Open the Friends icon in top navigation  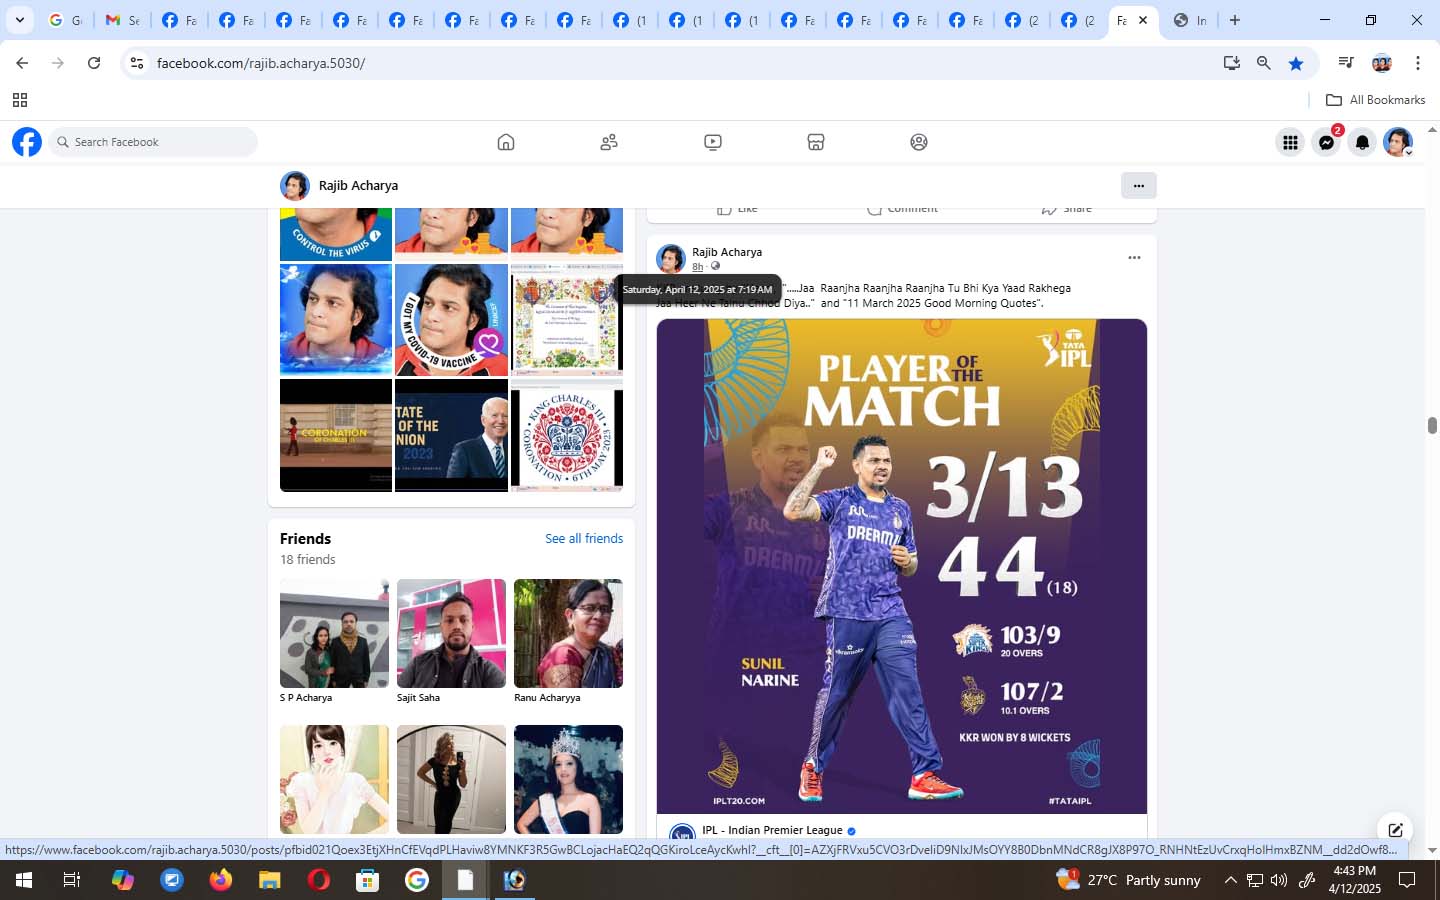609,142
